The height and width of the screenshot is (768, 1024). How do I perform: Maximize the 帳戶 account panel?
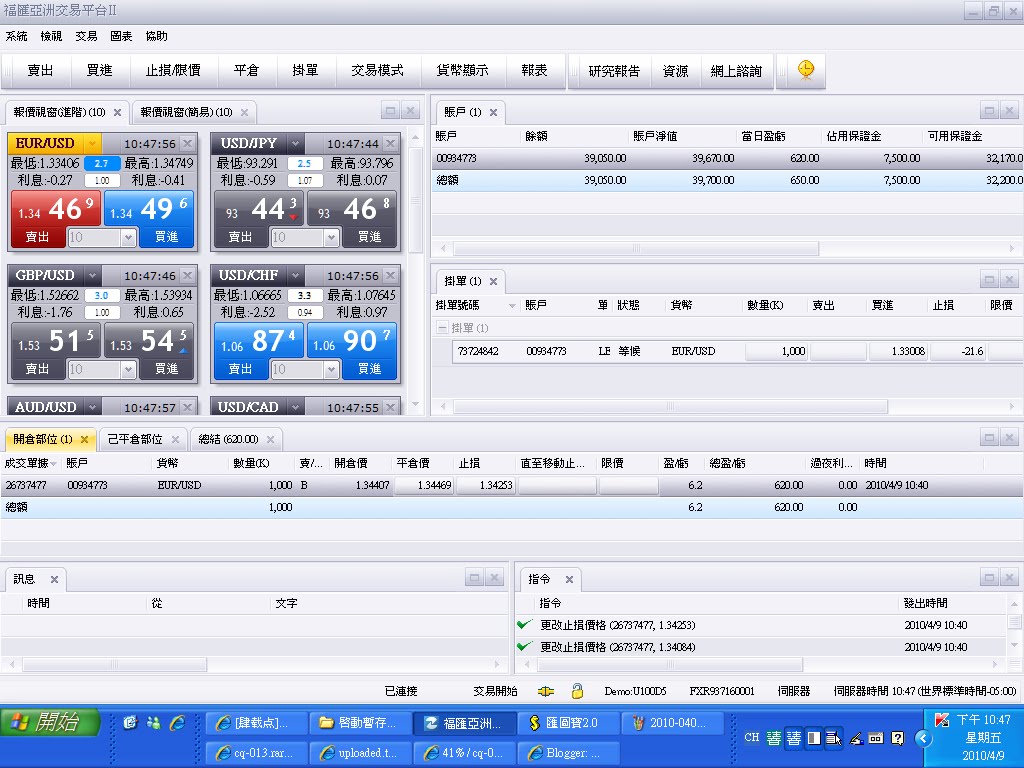[989, 111]
